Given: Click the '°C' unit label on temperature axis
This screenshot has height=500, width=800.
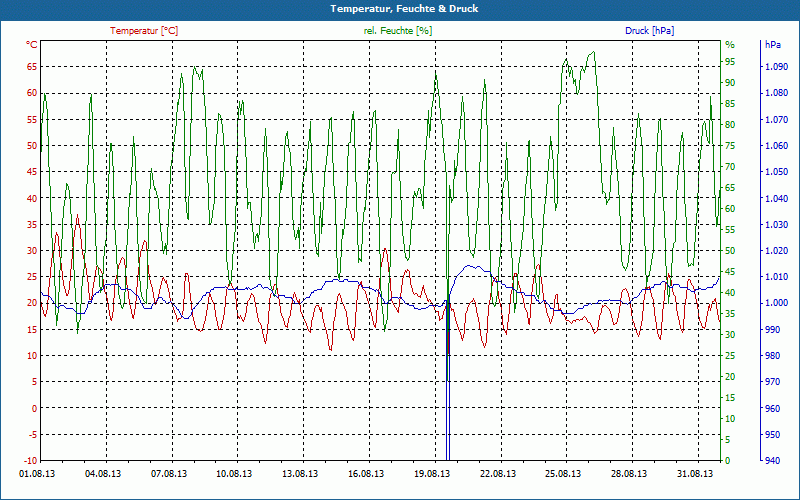Looking at the screenshot, I should 32,44.
